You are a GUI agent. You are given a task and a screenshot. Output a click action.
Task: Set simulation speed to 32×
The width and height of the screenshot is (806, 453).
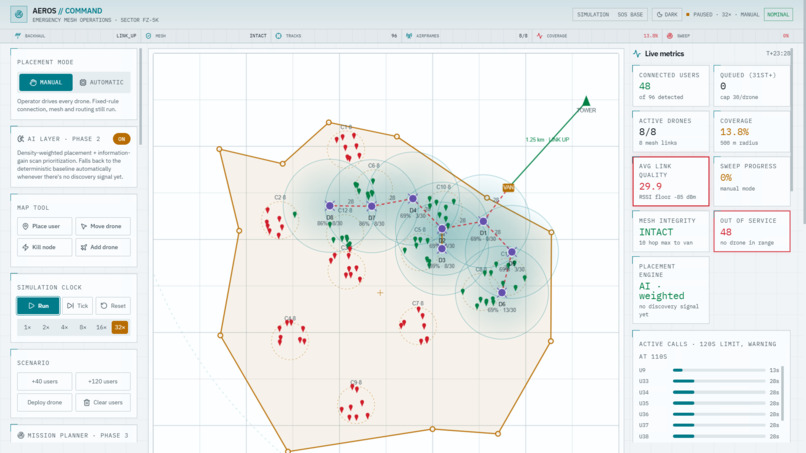[x=120, y=328]
